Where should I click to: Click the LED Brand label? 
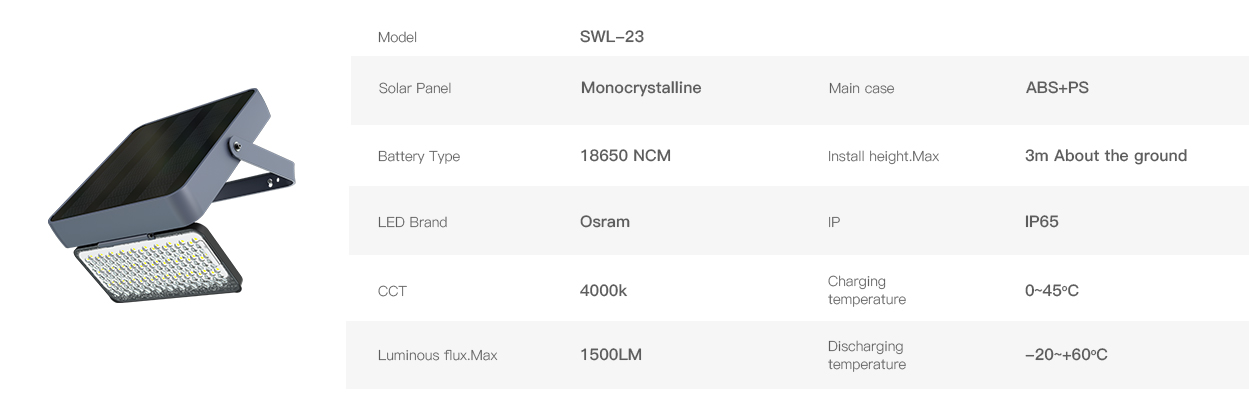[412, 222]
